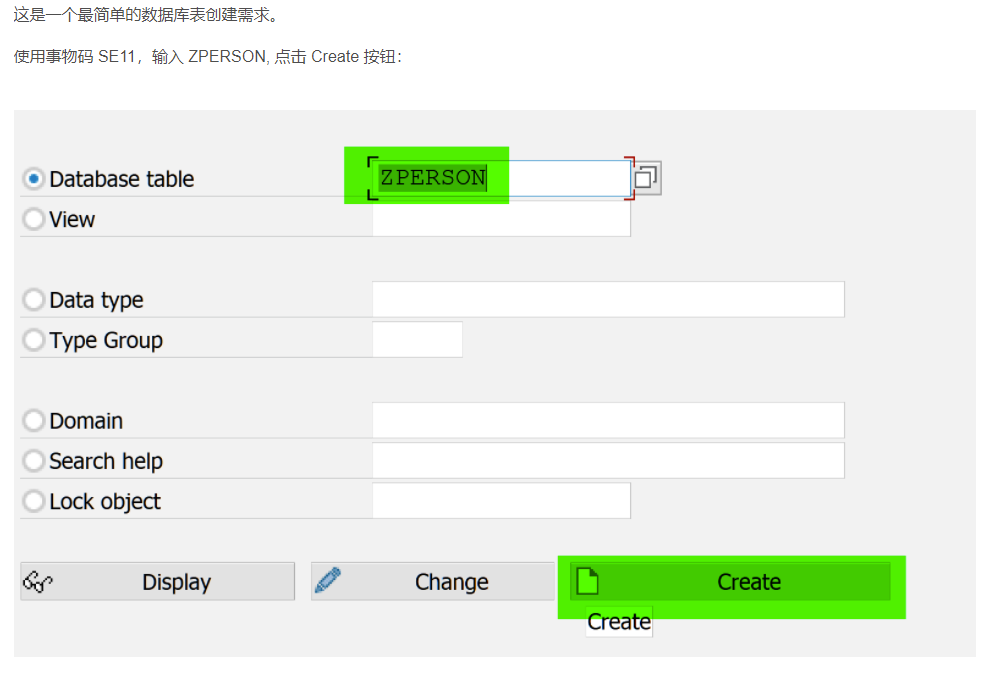Screen dimensions: 981x696
Task: Open value help next to ZPERSON field
Action: point(646,178)
